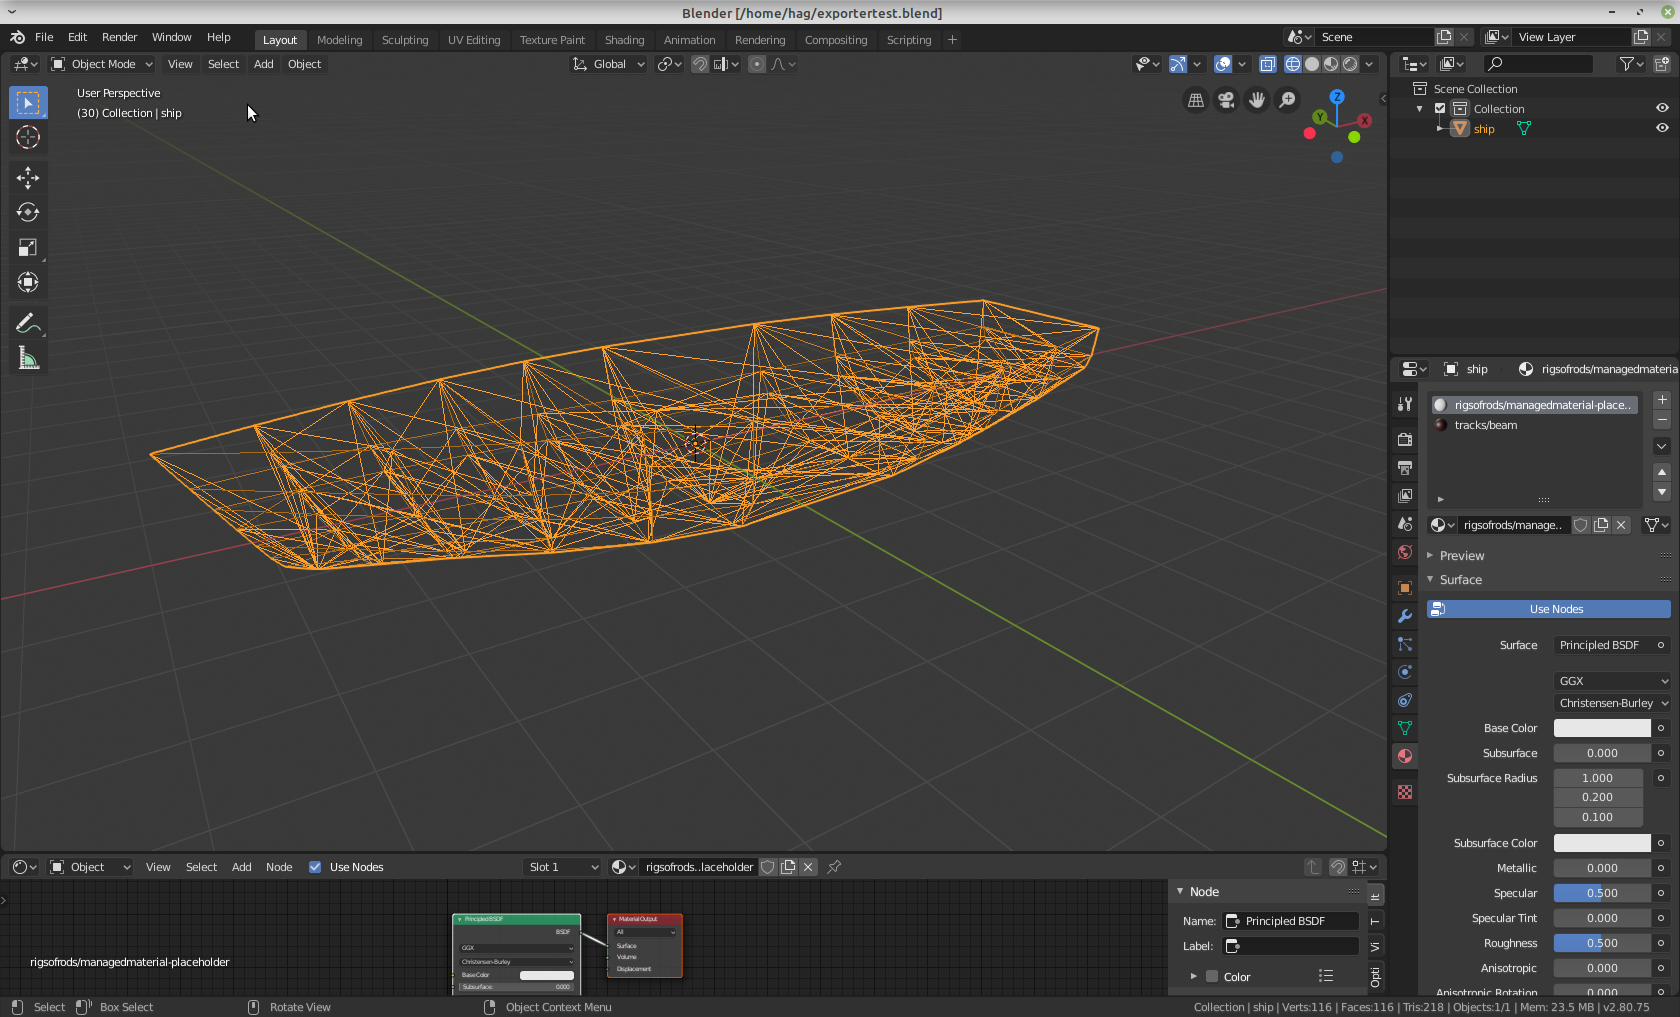This screenshot has width=1680, height=1017.
Task: Select the Cursor tool in the toolbar
Action: coord(28,138)
